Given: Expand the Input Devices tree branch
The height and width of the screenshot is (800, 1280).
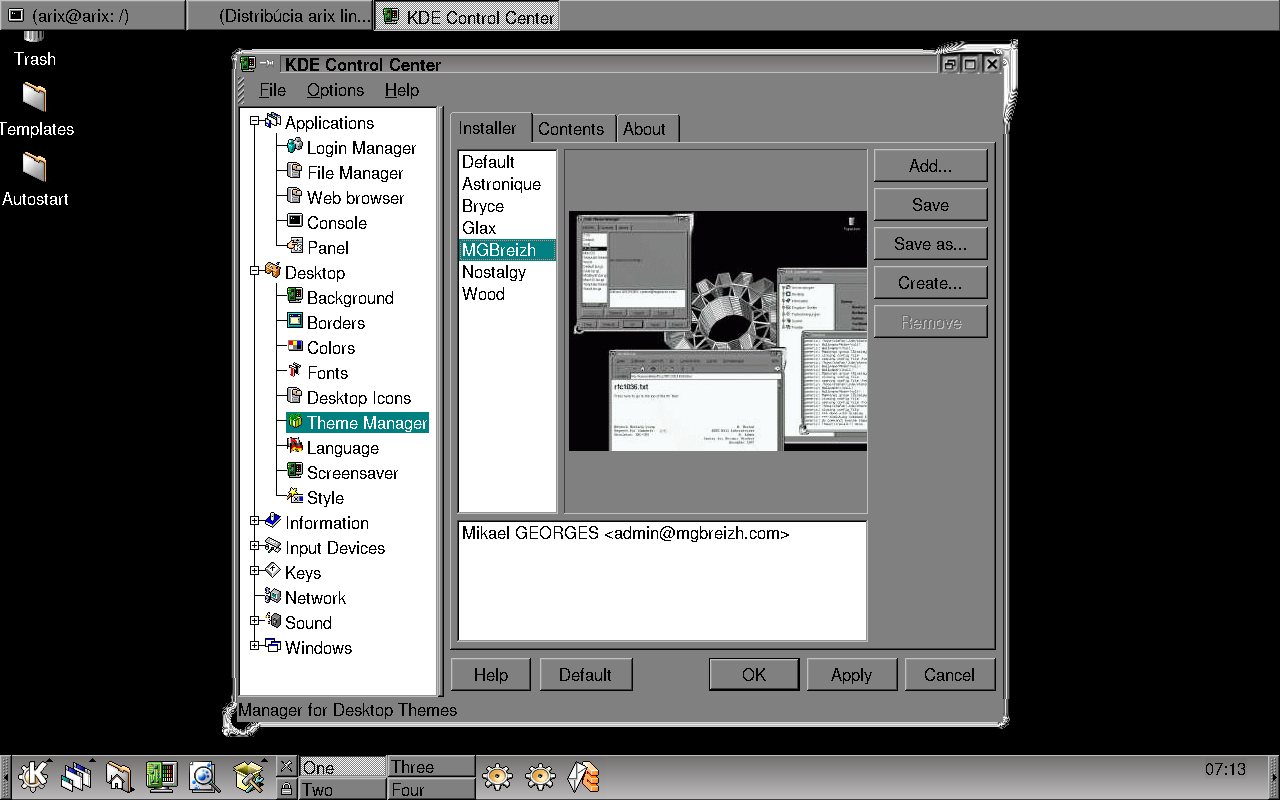Looking at the screenshot, I should pyautogui.click(x=256, y=545).
